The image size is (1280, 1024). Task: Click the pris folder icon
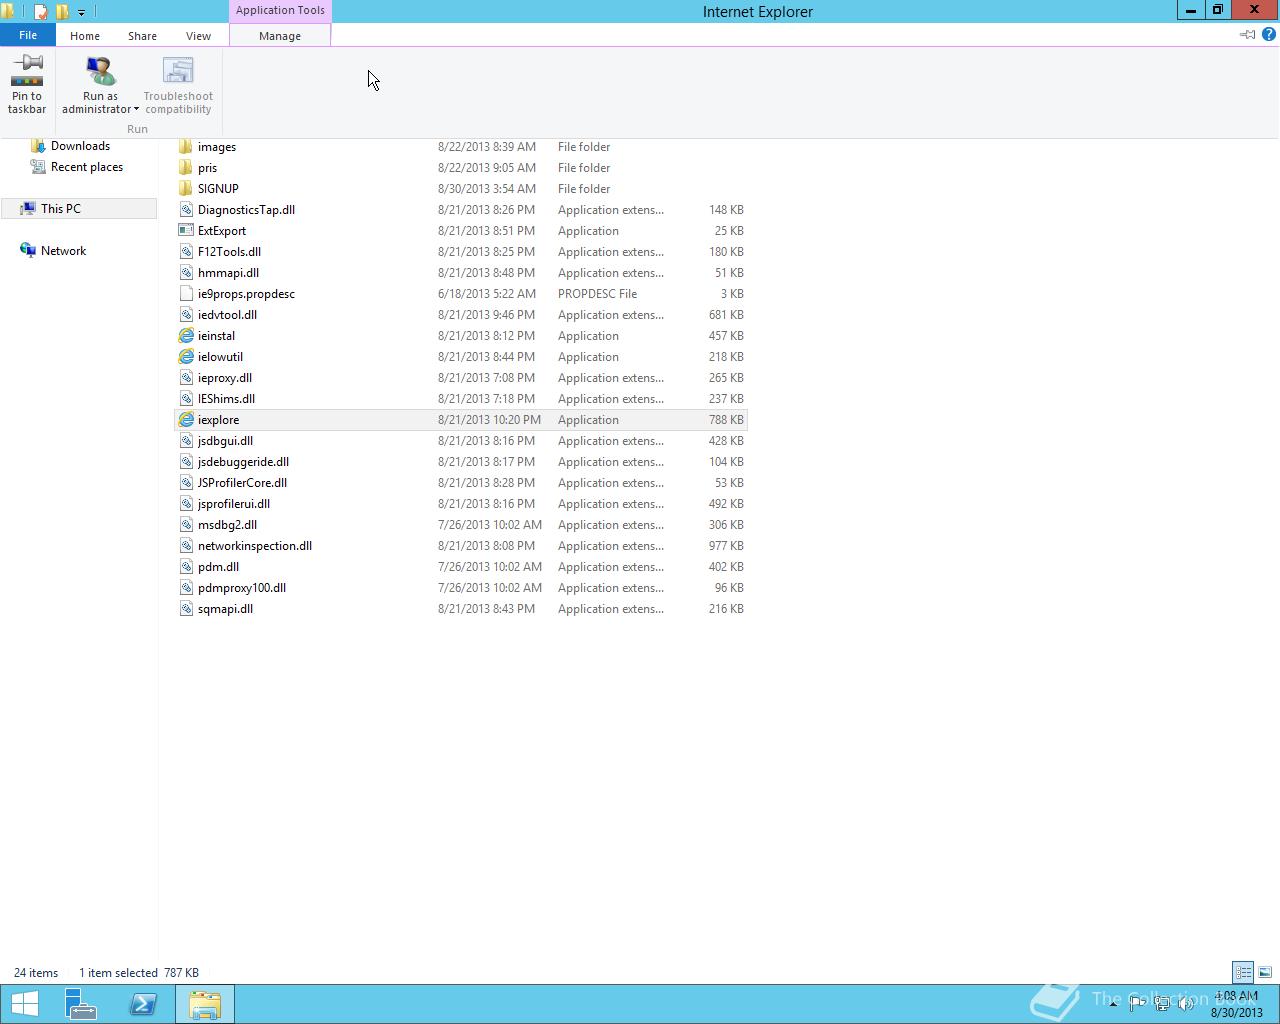coord(186,168)
